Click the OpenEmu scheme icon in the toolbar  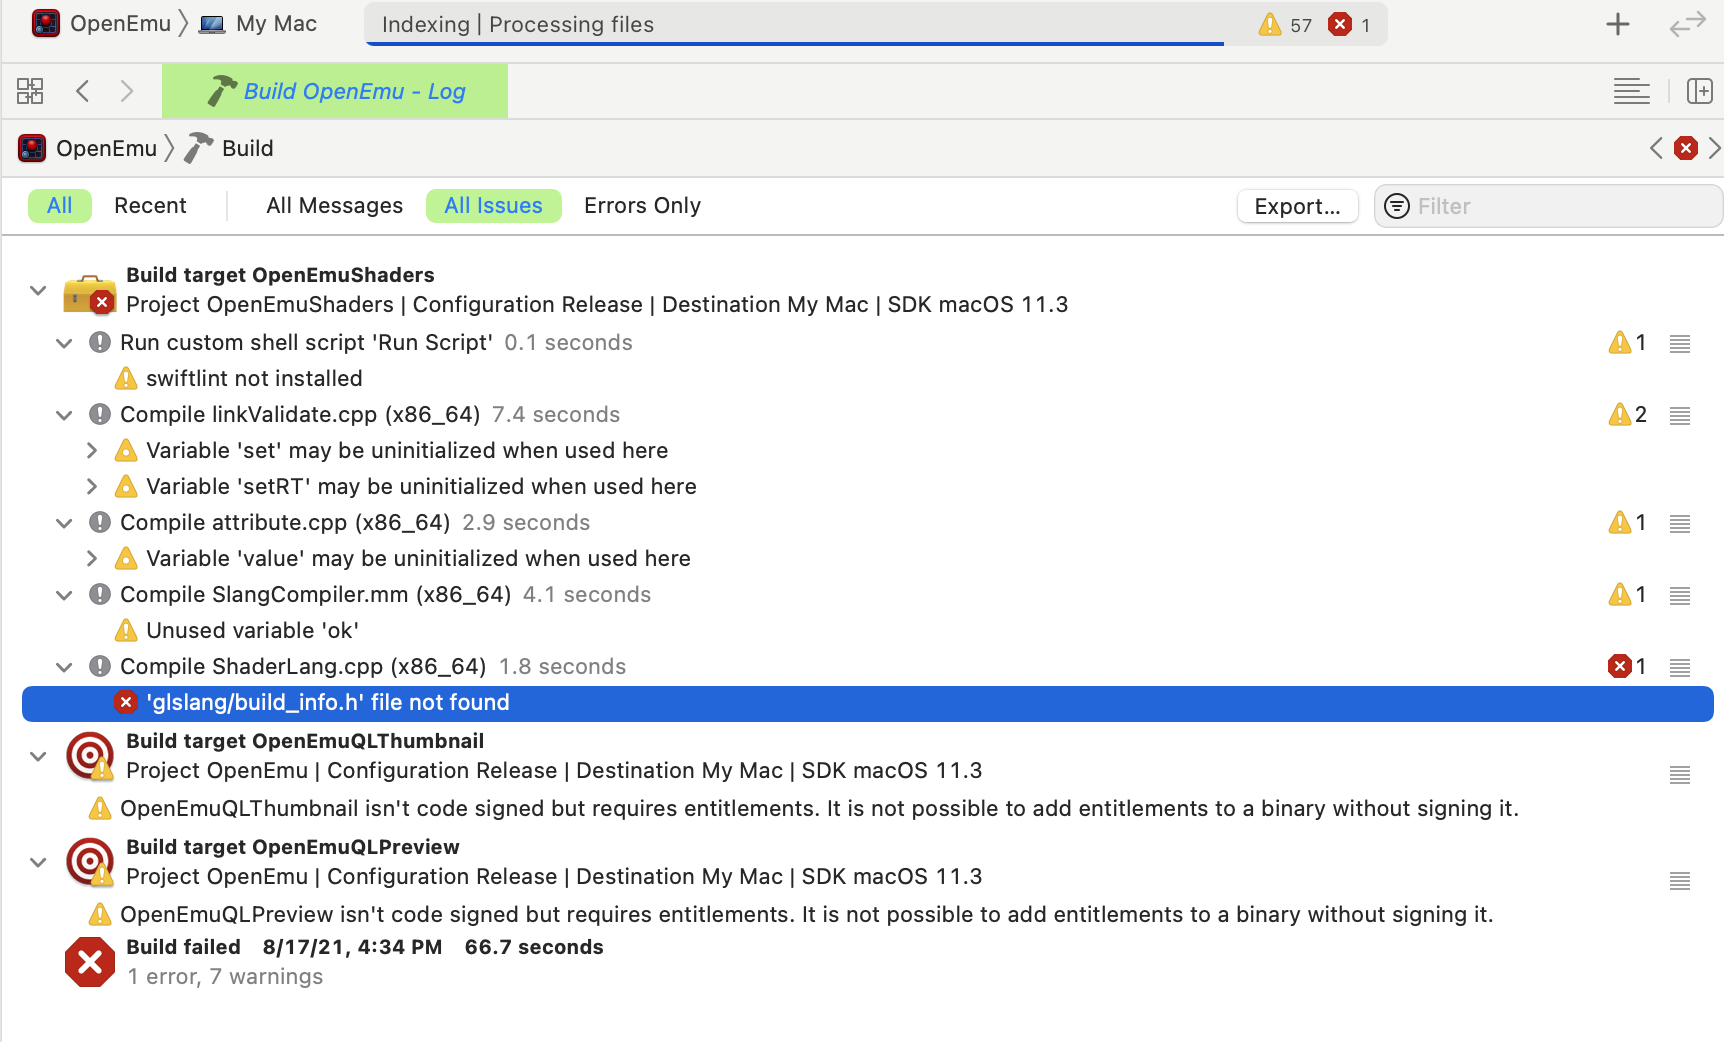click(x=46, y=22)
